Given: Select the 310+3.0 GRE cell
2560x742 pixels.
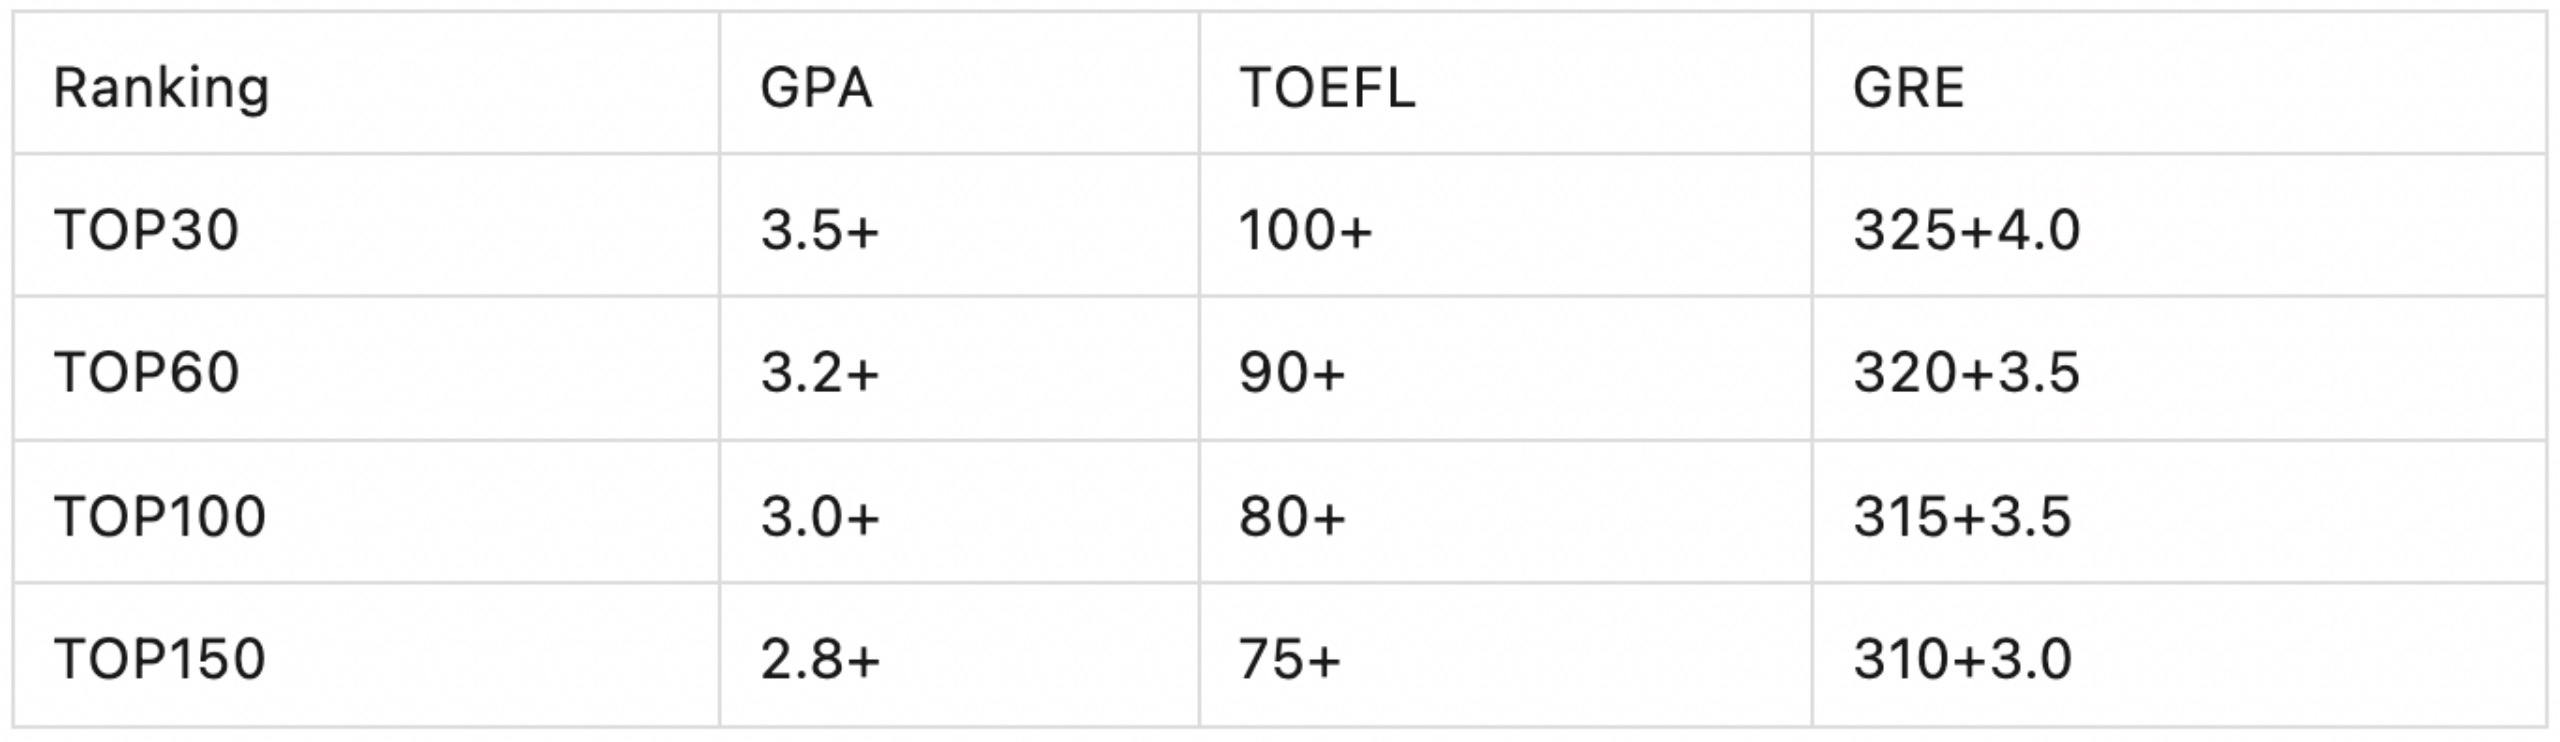Looking at the screenshot, I should pyautogui.click(x=1962, y=659).
